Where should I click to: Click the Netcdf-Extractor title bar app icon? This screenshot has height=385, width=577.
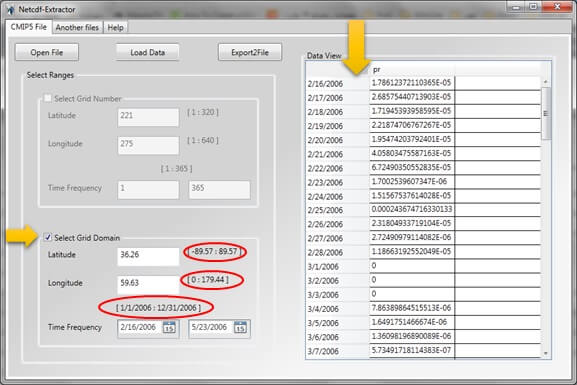tap(11, 9)
